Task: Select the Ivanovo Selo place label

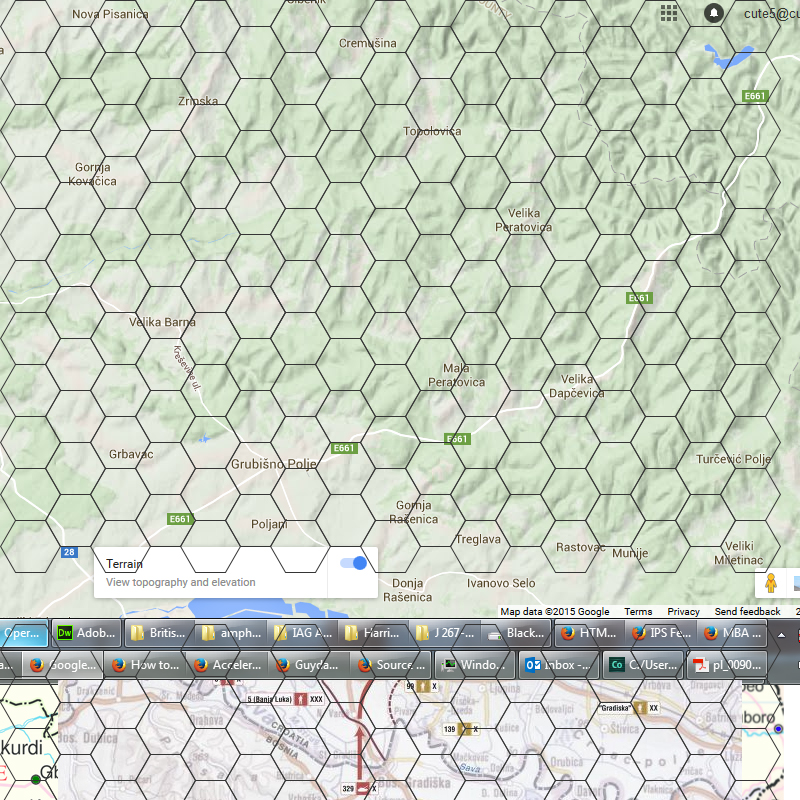Action: (501, 583)
